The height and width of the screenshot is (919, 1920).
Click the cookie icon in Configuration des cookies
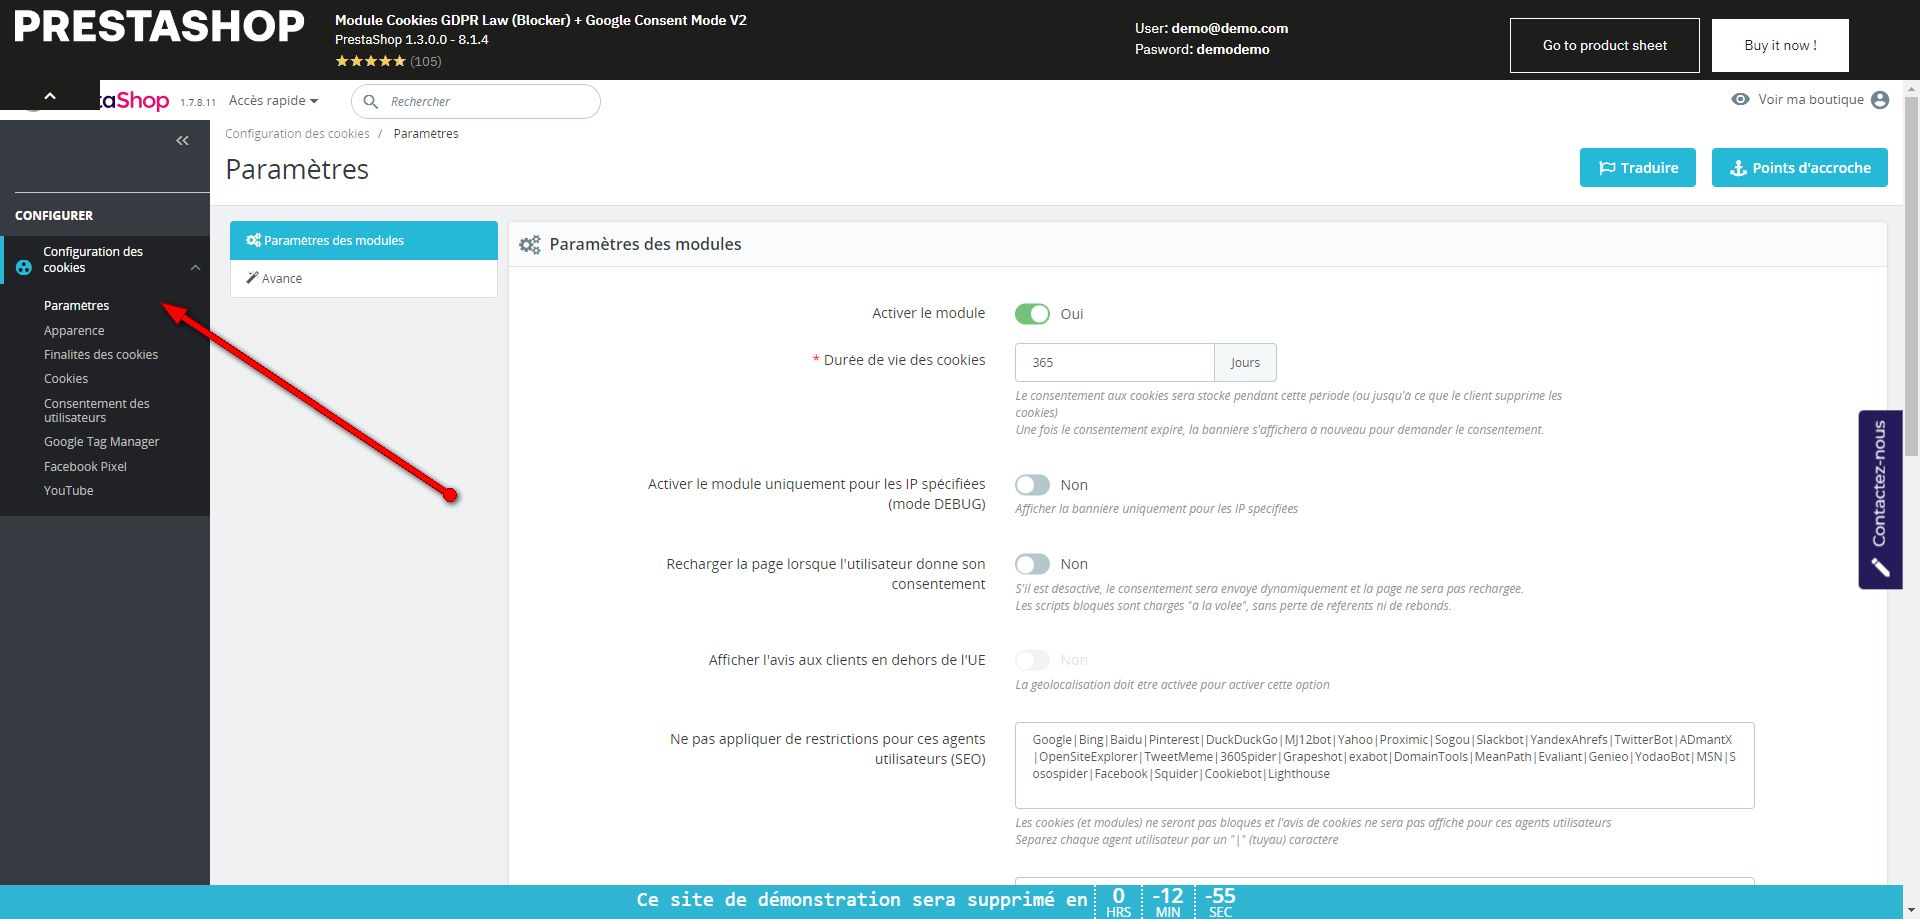[24, 267]
